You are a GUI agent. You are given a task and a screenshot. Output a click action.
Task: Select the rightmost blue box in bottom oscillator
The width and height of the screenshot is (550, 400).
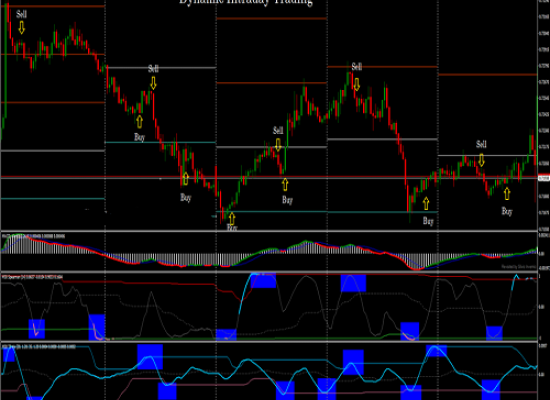(x=491, y=389)
